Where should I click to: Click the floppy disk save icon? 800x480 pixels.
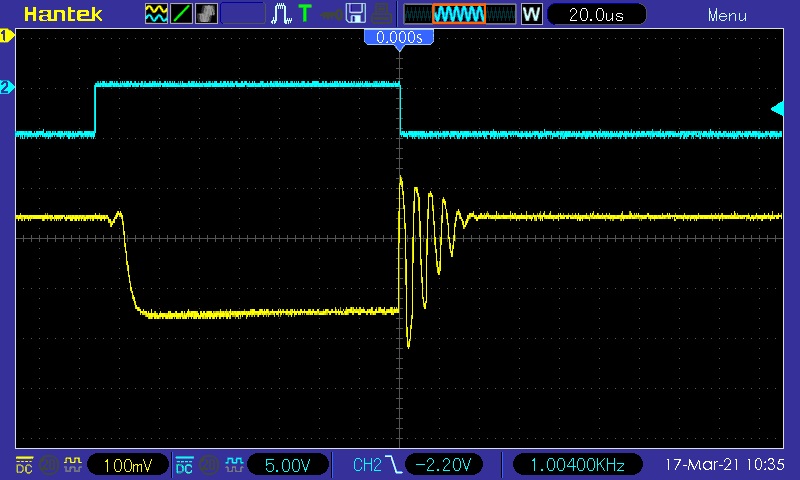click(356, 14)
